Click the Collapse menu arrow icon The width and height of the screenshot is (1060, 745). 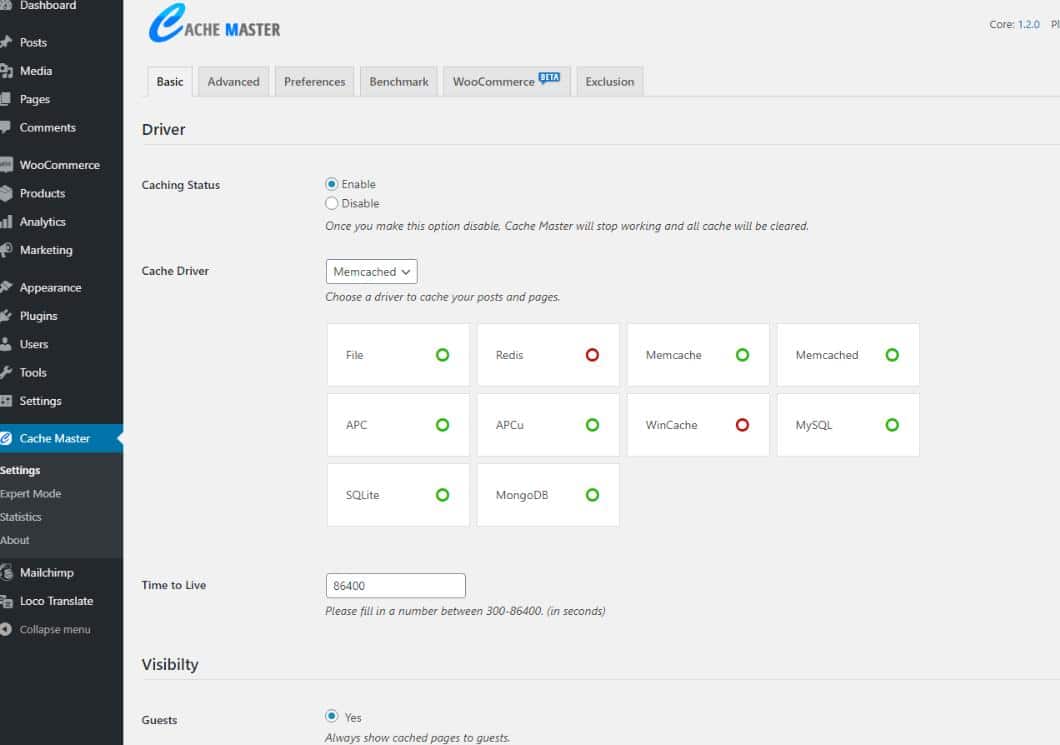pyautogui.click(x=5, y=629)
